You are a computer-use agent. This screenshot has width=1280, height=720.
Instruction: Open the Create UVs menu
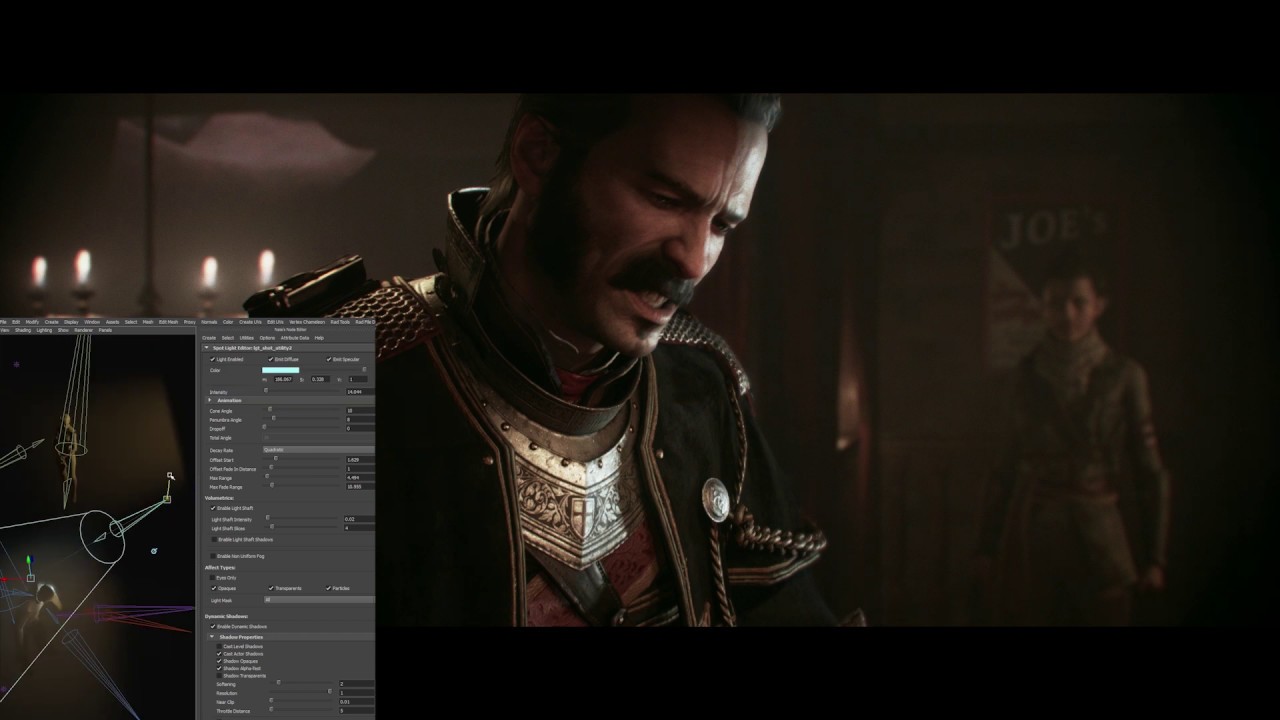pos(250,322)
